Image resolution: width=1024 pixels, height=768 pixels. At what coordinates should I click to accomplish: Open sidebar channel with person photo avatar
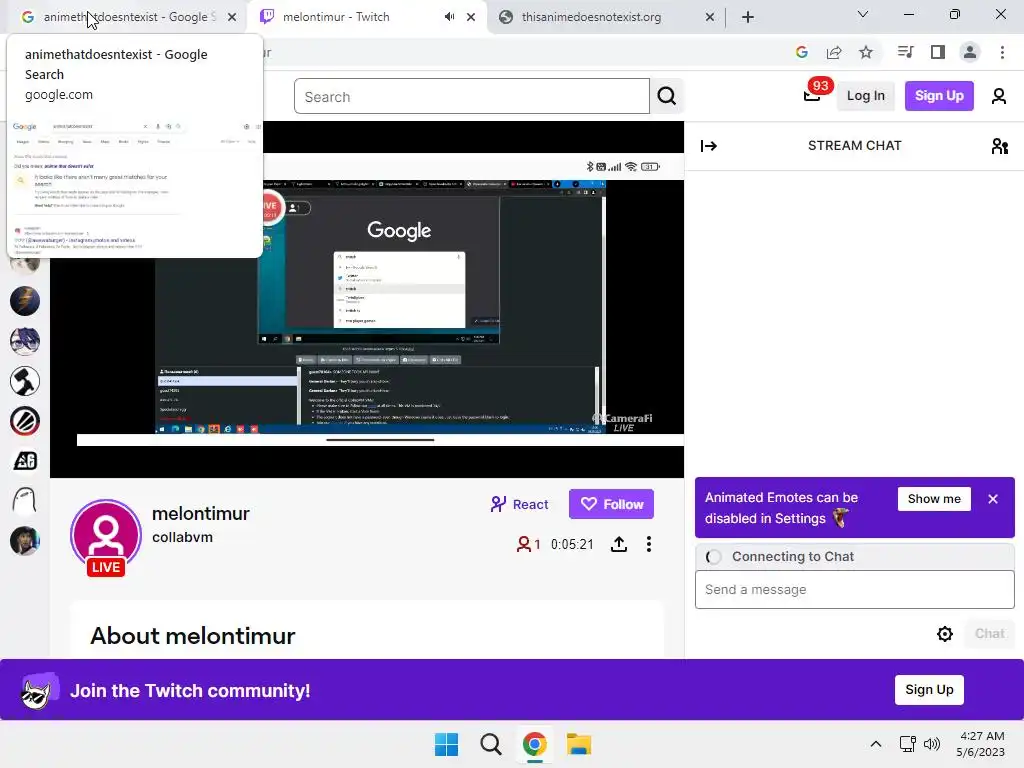25,541
